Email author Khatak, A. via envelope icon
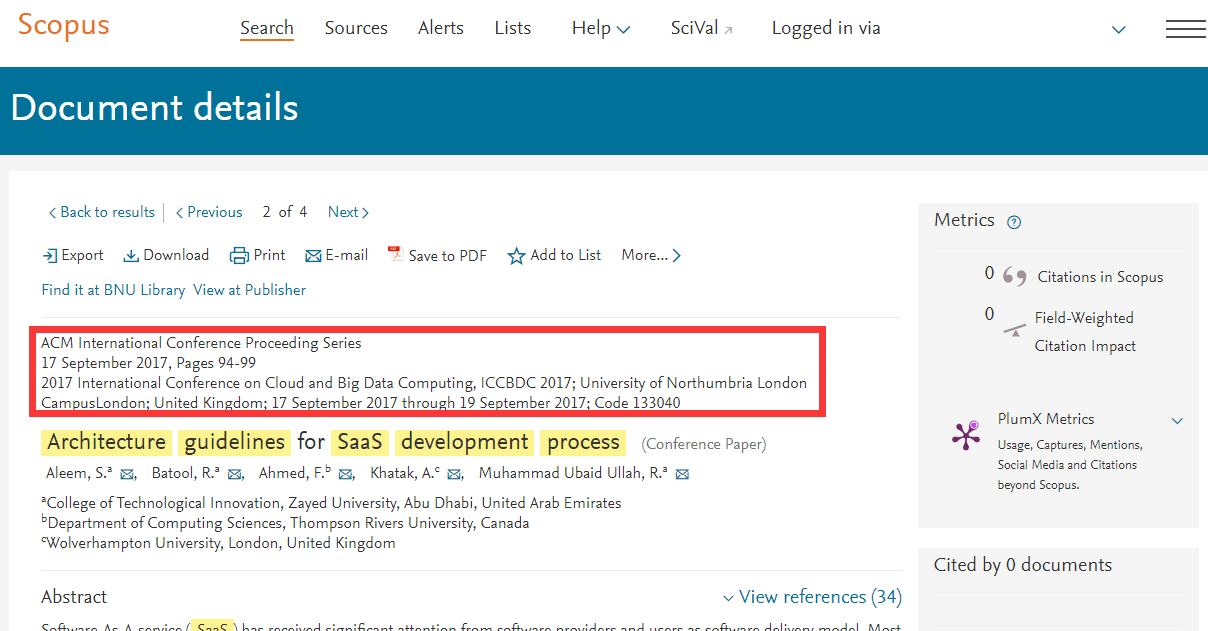This screenshot has width=1208, height=631. 454,474
